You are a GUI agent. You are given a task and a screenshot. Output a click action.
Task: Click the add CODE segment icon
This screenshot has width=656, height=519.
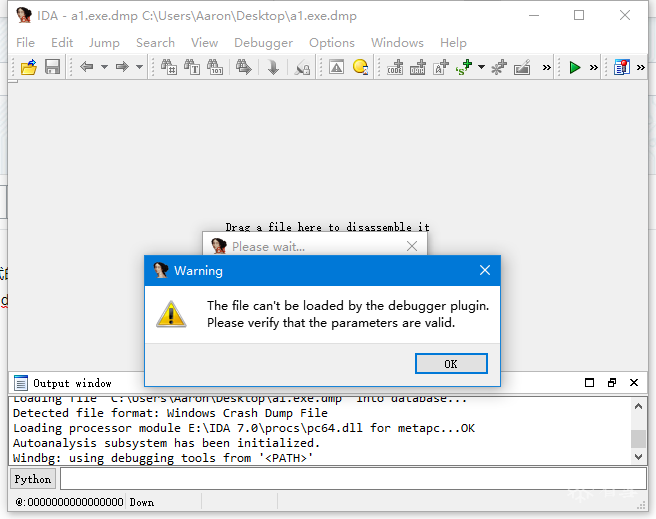point(395,67)
